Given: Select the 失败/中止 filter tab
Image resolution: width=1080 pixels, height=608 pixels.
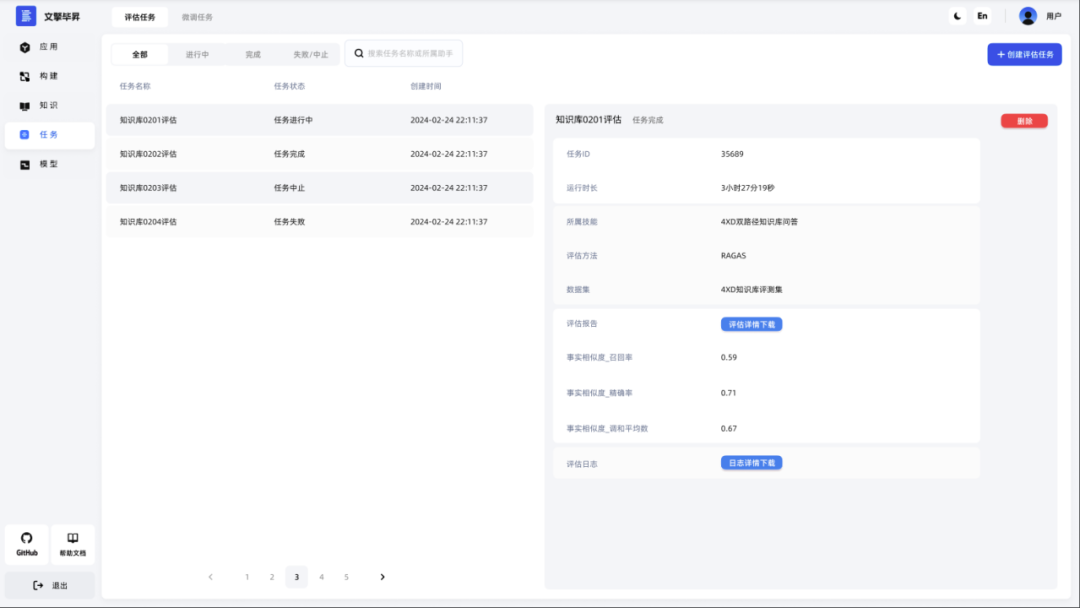Looking at the screenshot, I should point(311,54).
